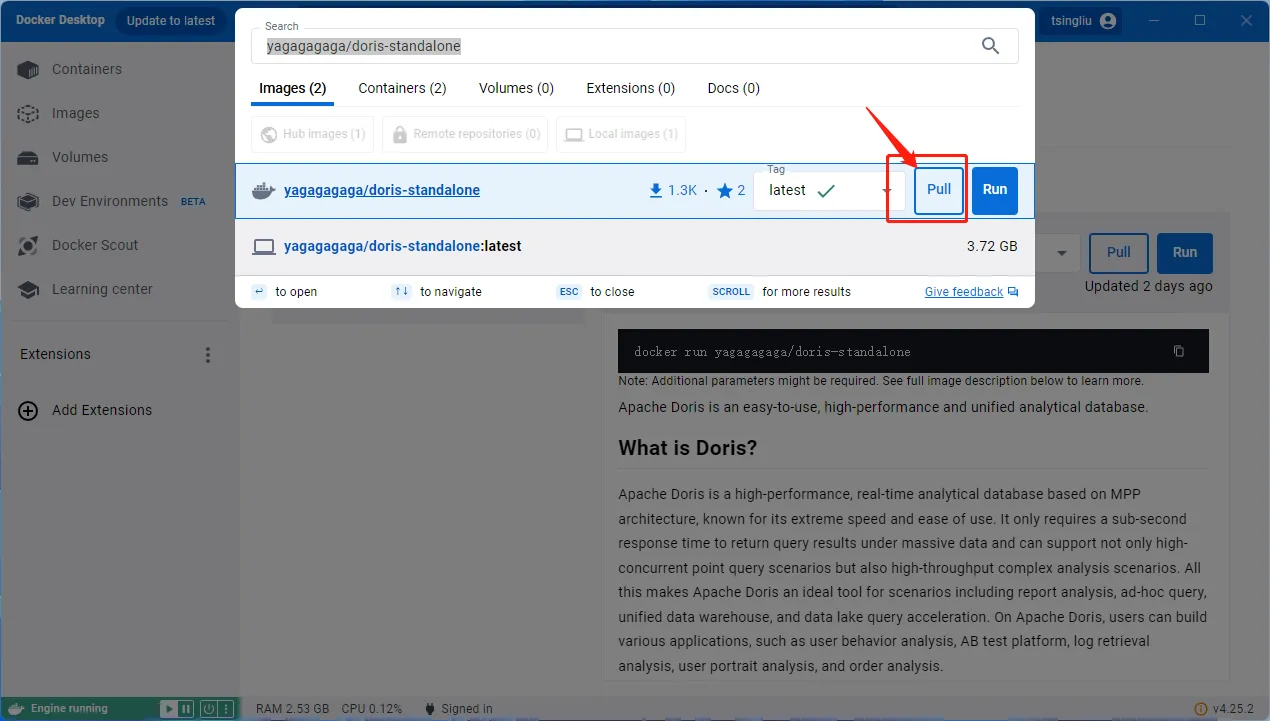Copy the docker run command
Image resolution: width=1270 pixels, height=721 pixels.
coord(1179,351)
